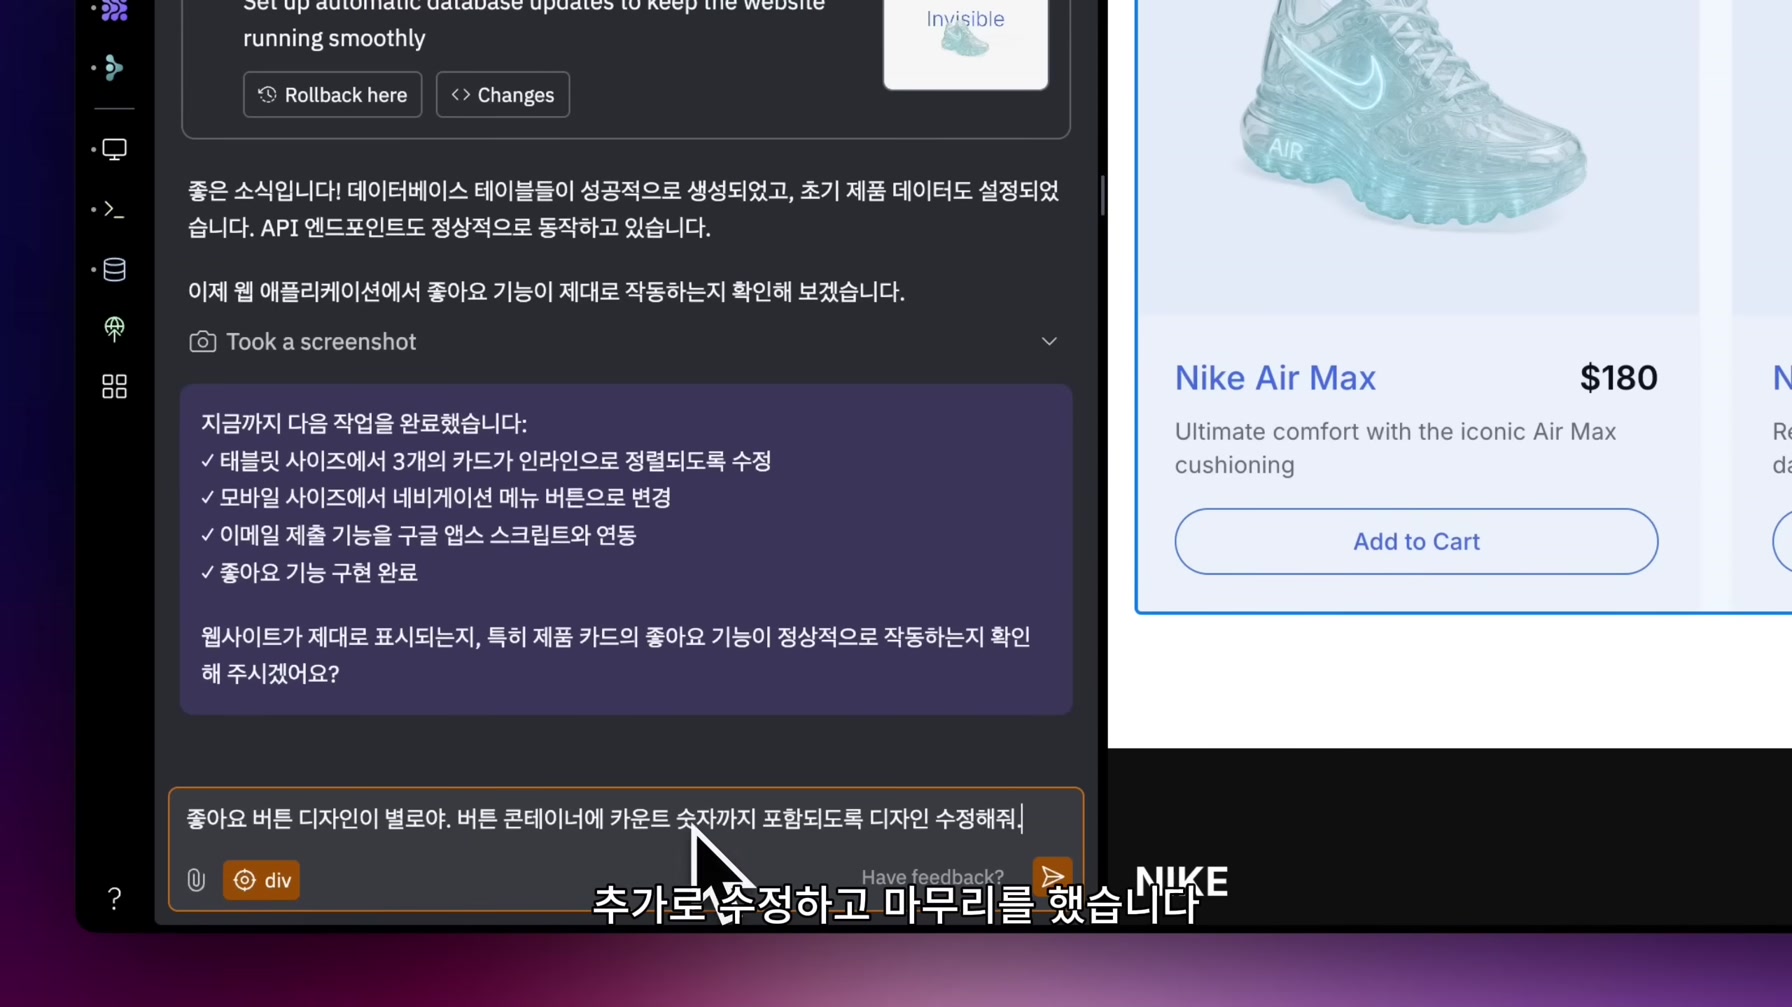This screenshot has width=1792, height=1007.
Task: Click the '웹사이트가 제대로 표시되는지' question text
Action: [615, 655]
